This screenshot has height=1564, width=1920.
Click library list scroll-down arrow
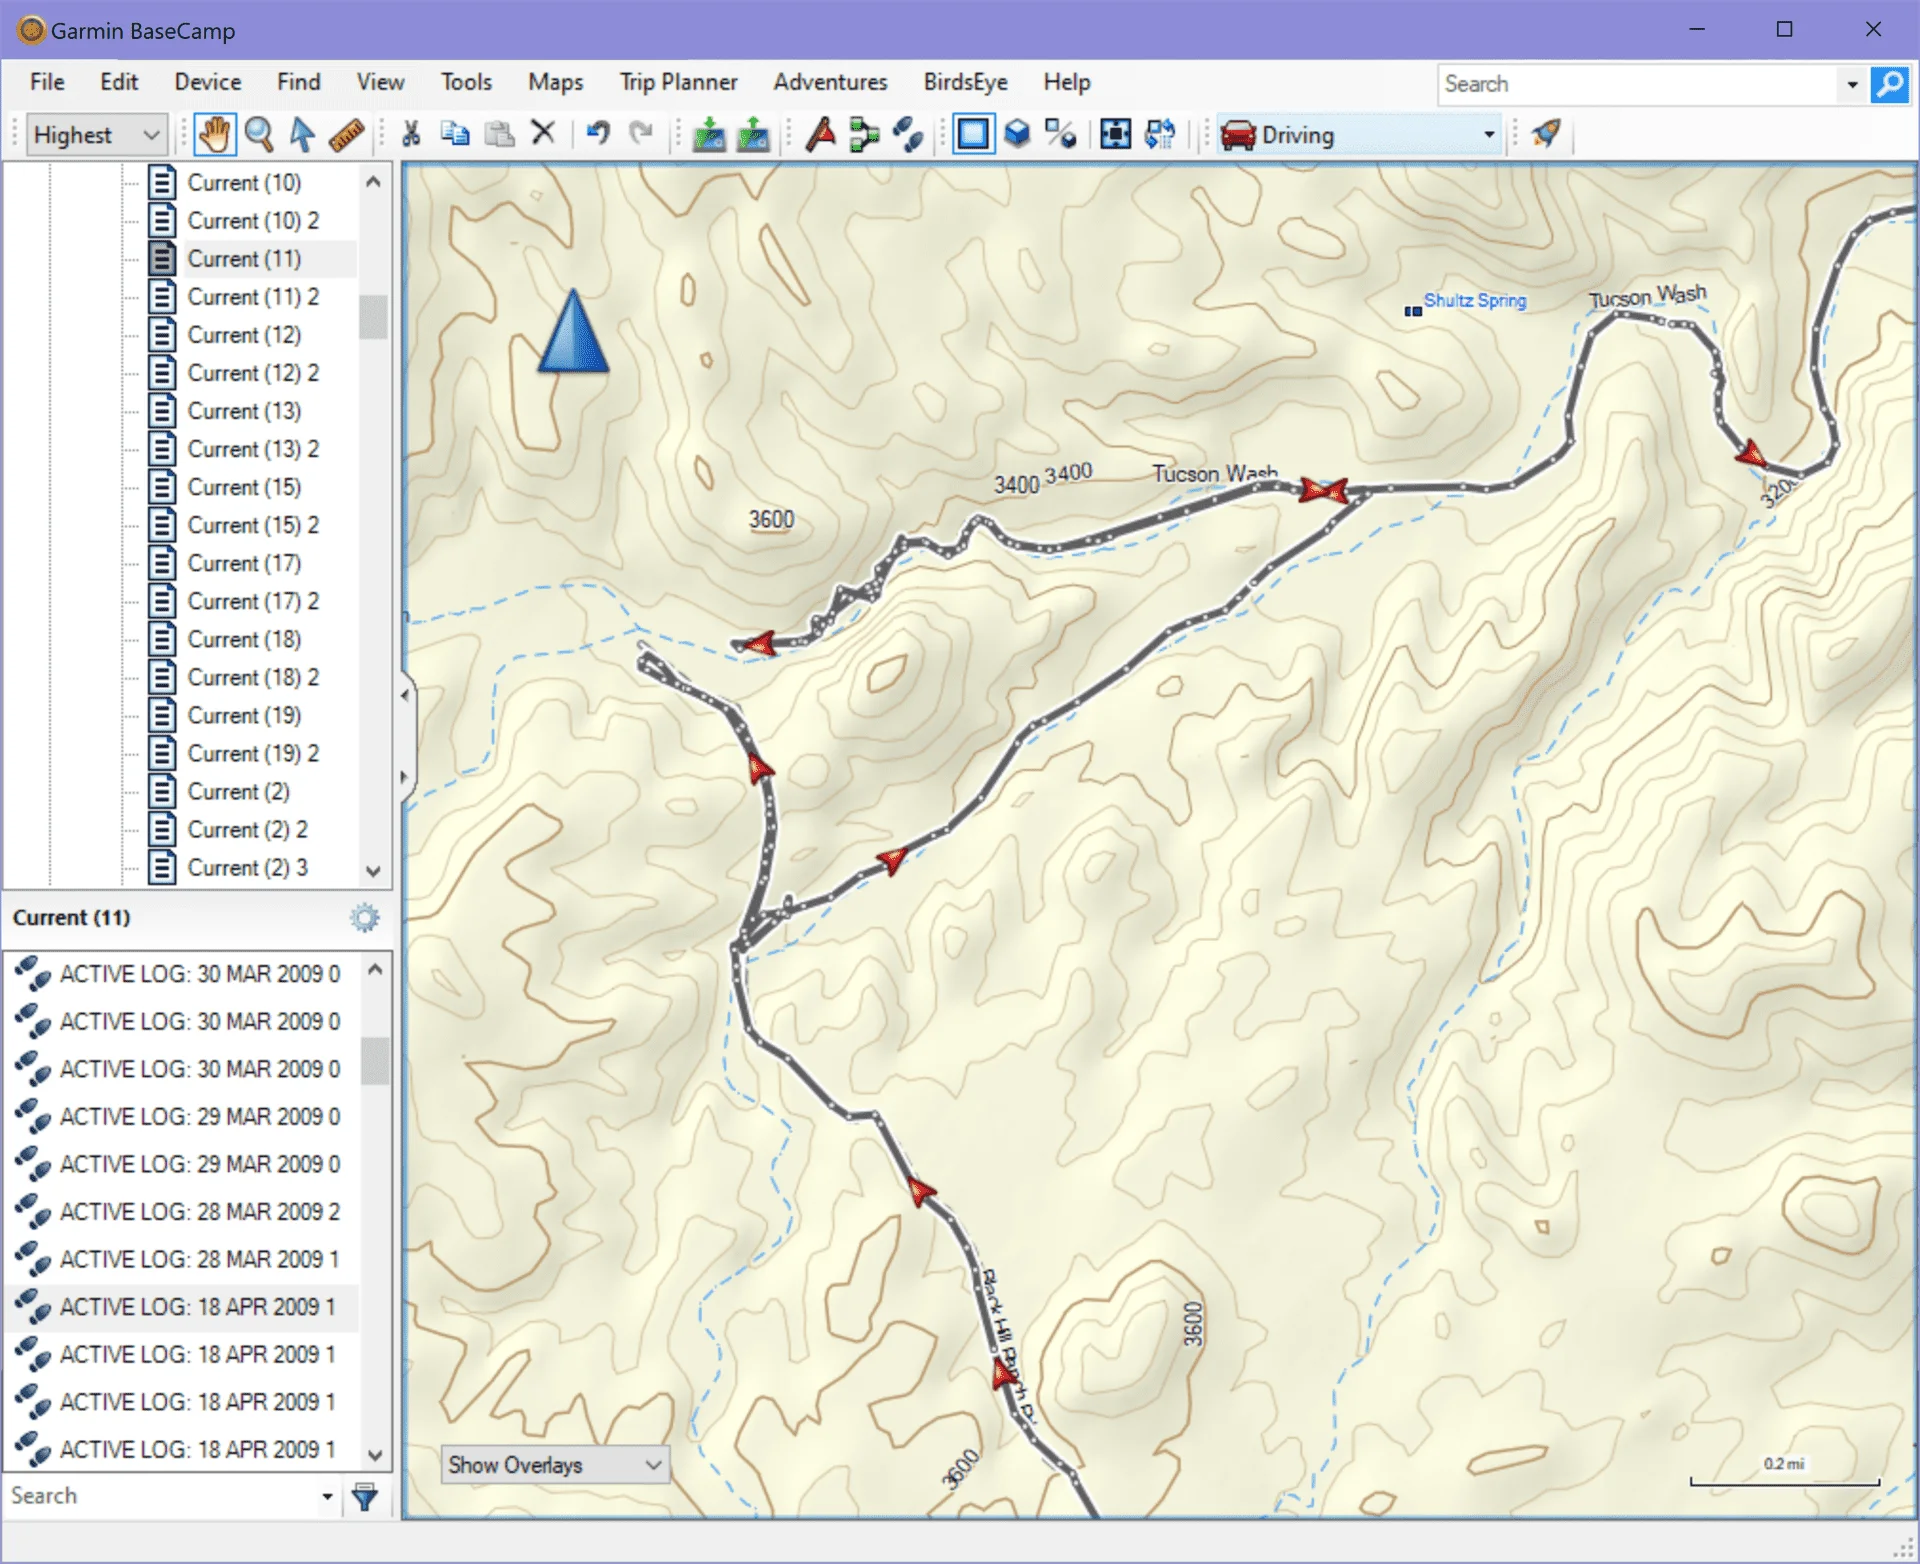(373, 871)
